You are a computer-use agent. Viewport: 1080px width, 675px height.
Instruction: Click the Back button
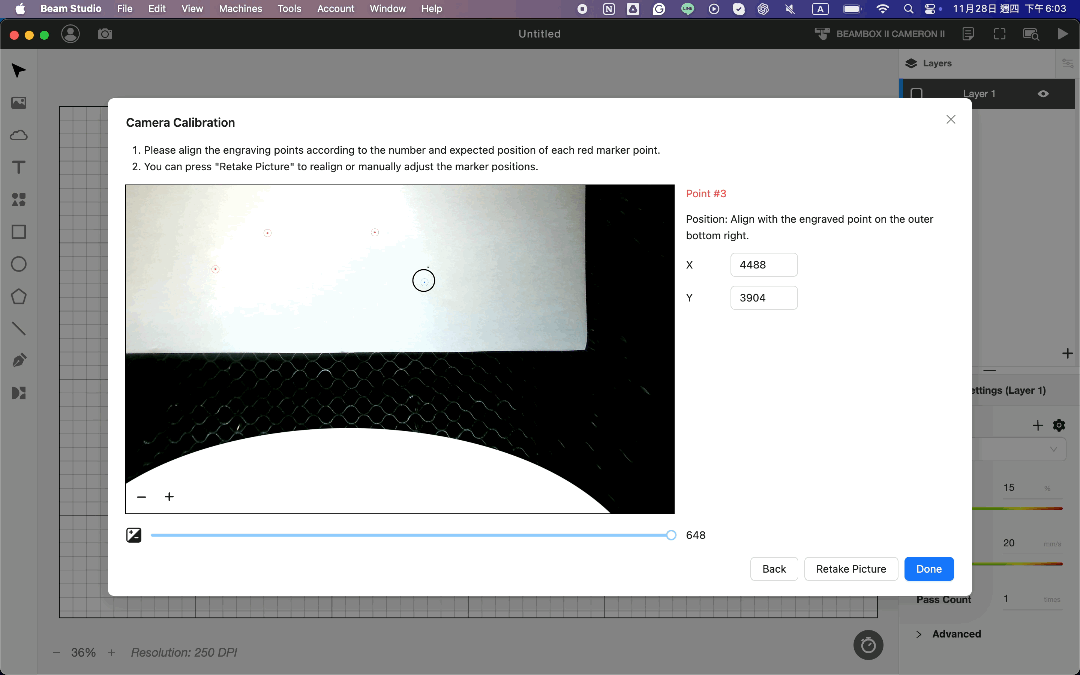click(x=774, y=569)
